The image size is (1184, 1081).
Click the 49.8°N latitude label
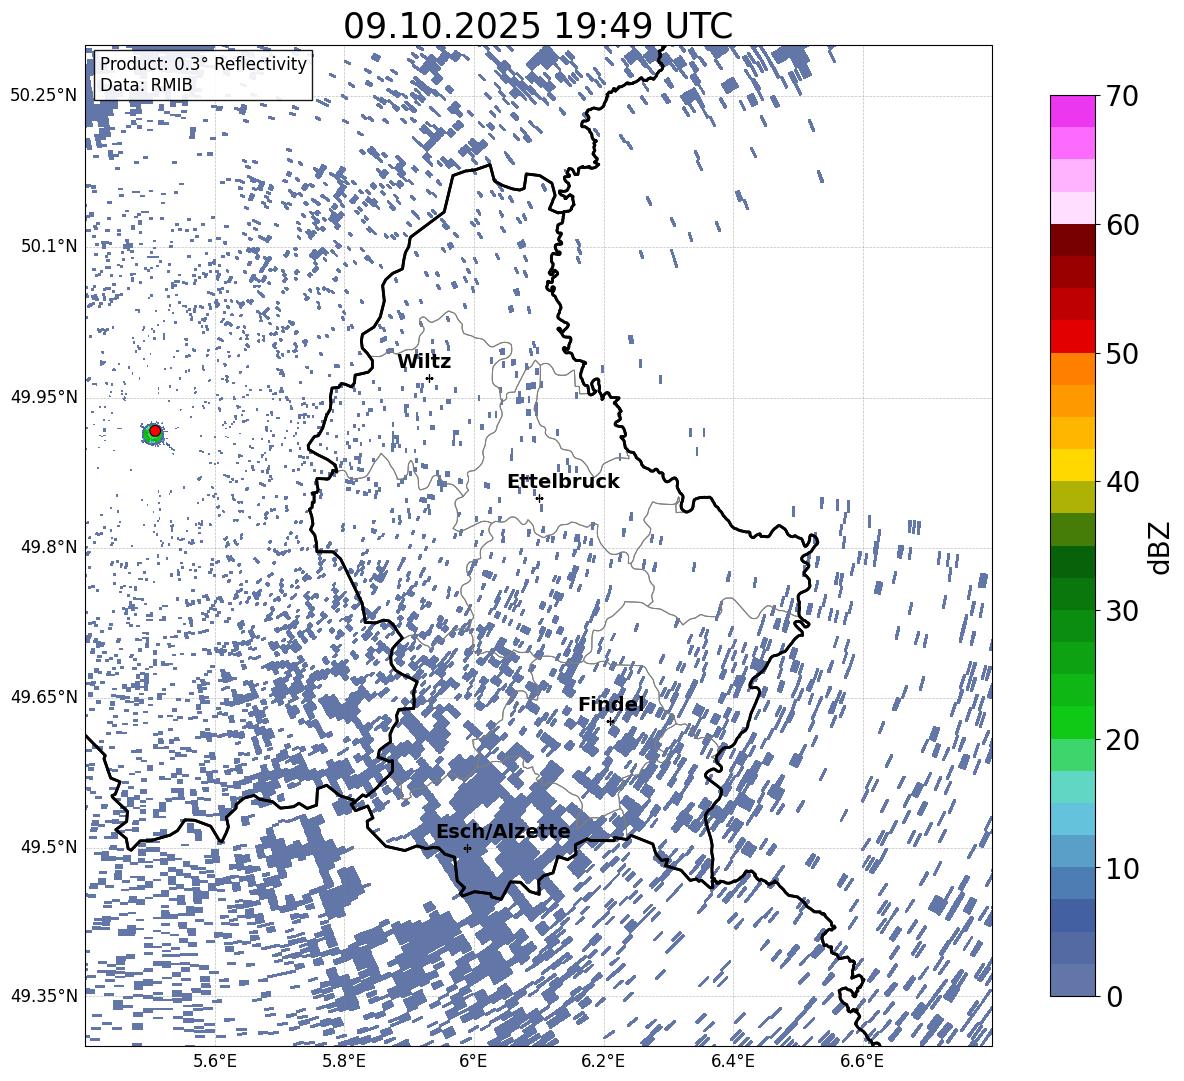pos(48,547)
